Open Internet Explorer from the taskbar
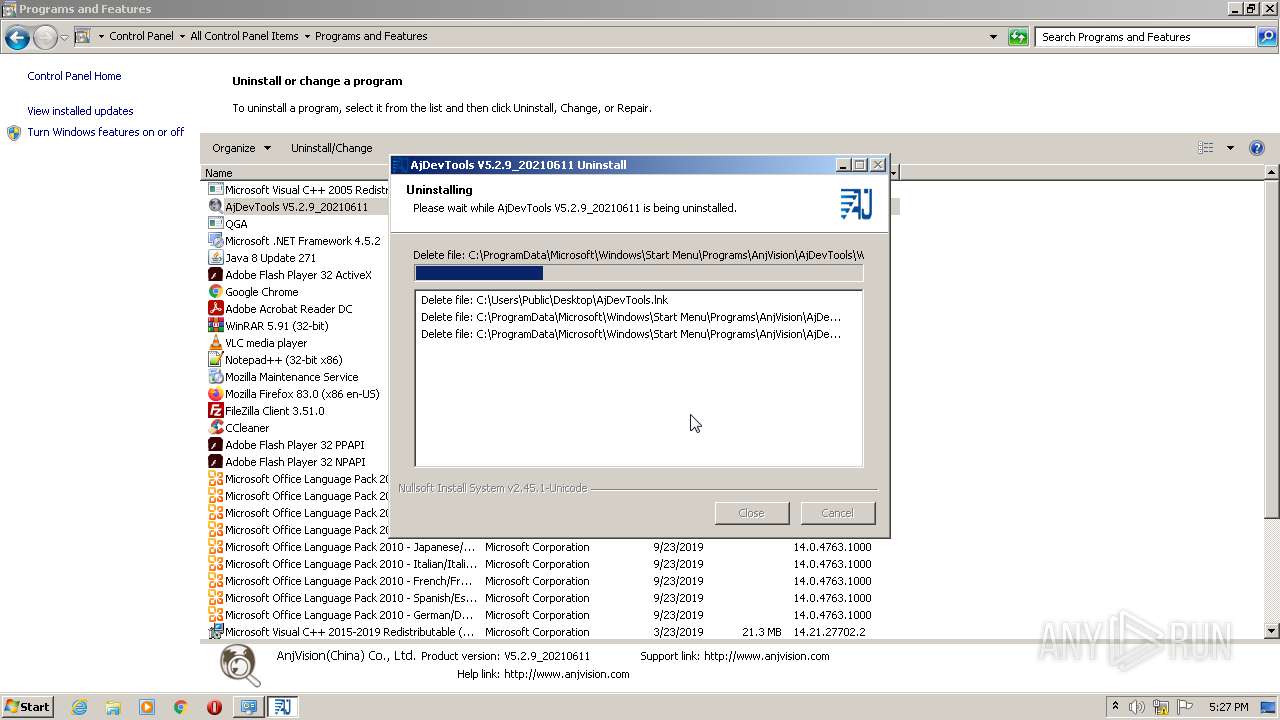1280x720 pixels. tap(79, 707)
